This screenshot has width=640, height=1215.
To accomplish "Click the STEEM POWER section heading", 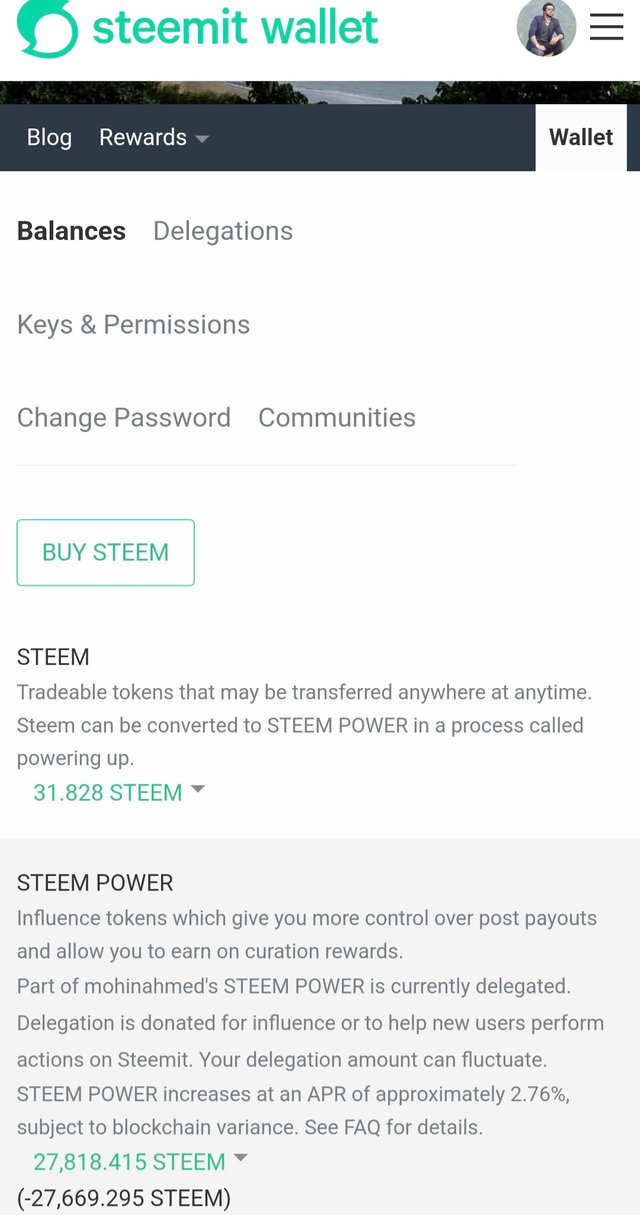I will pos(95,883).
